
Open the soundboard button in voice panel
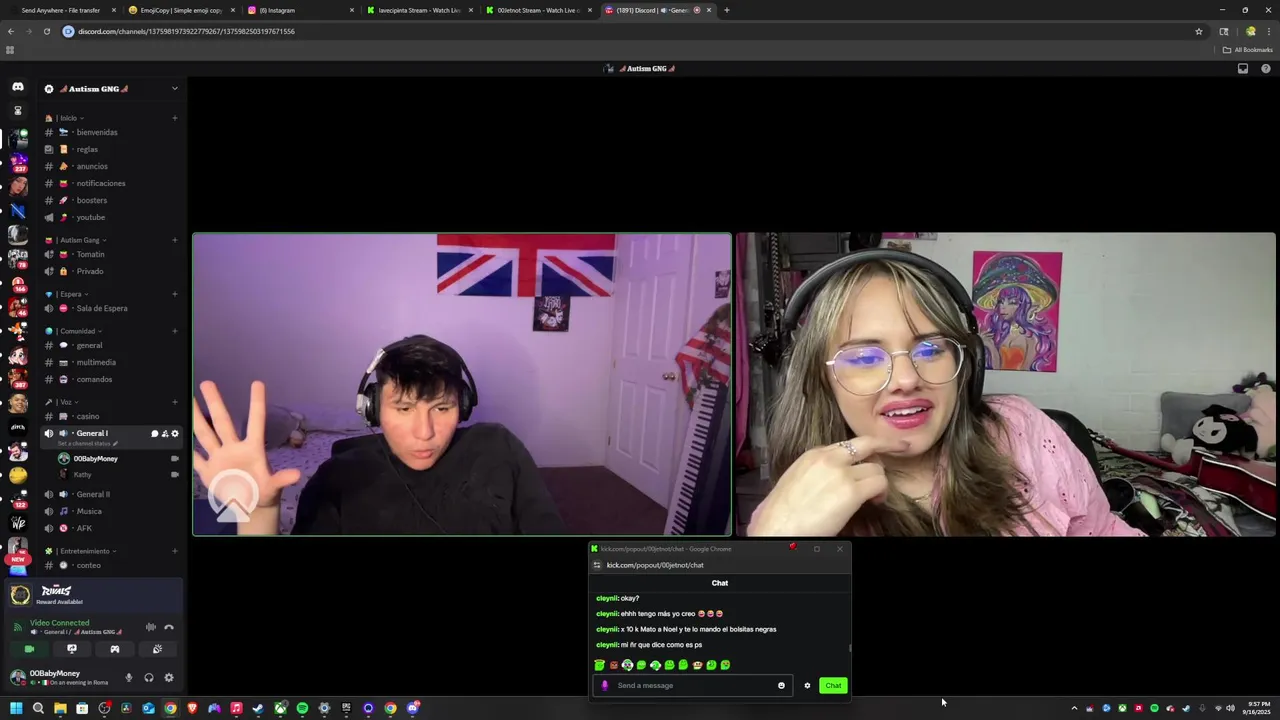157,649
